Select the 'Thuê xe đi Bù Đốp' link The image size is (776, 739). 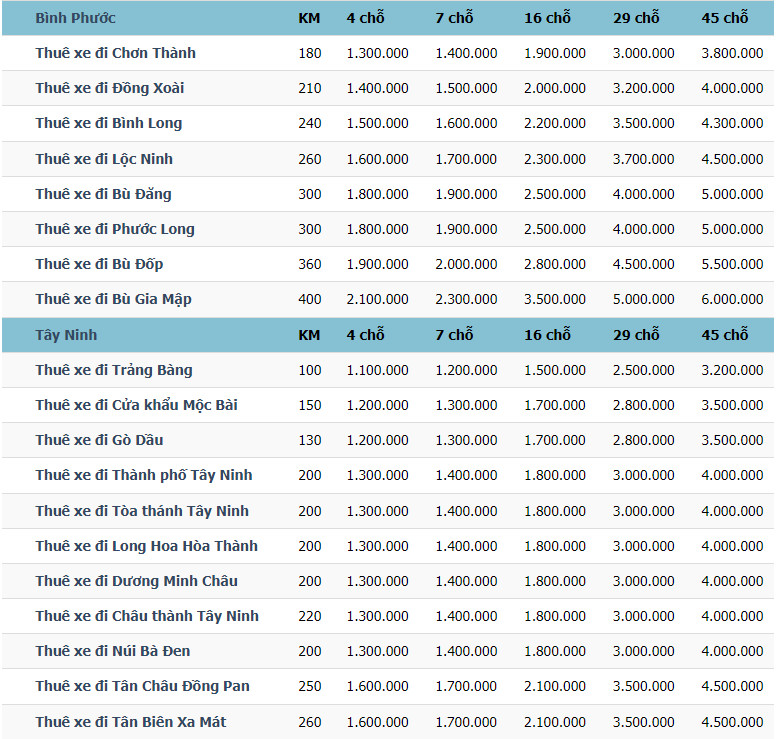point(99,264)
